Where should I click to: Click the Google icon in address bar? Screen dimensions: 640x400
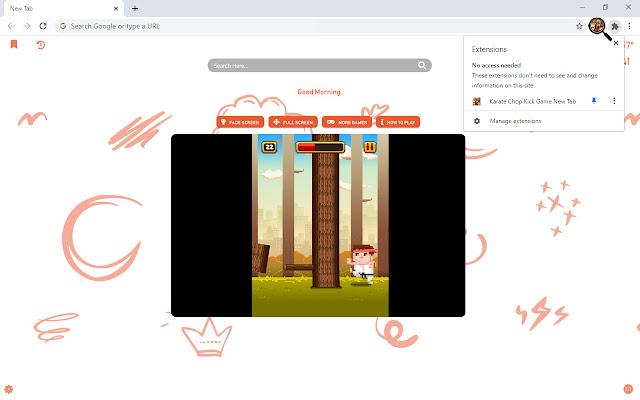click(x=63, y=26)
